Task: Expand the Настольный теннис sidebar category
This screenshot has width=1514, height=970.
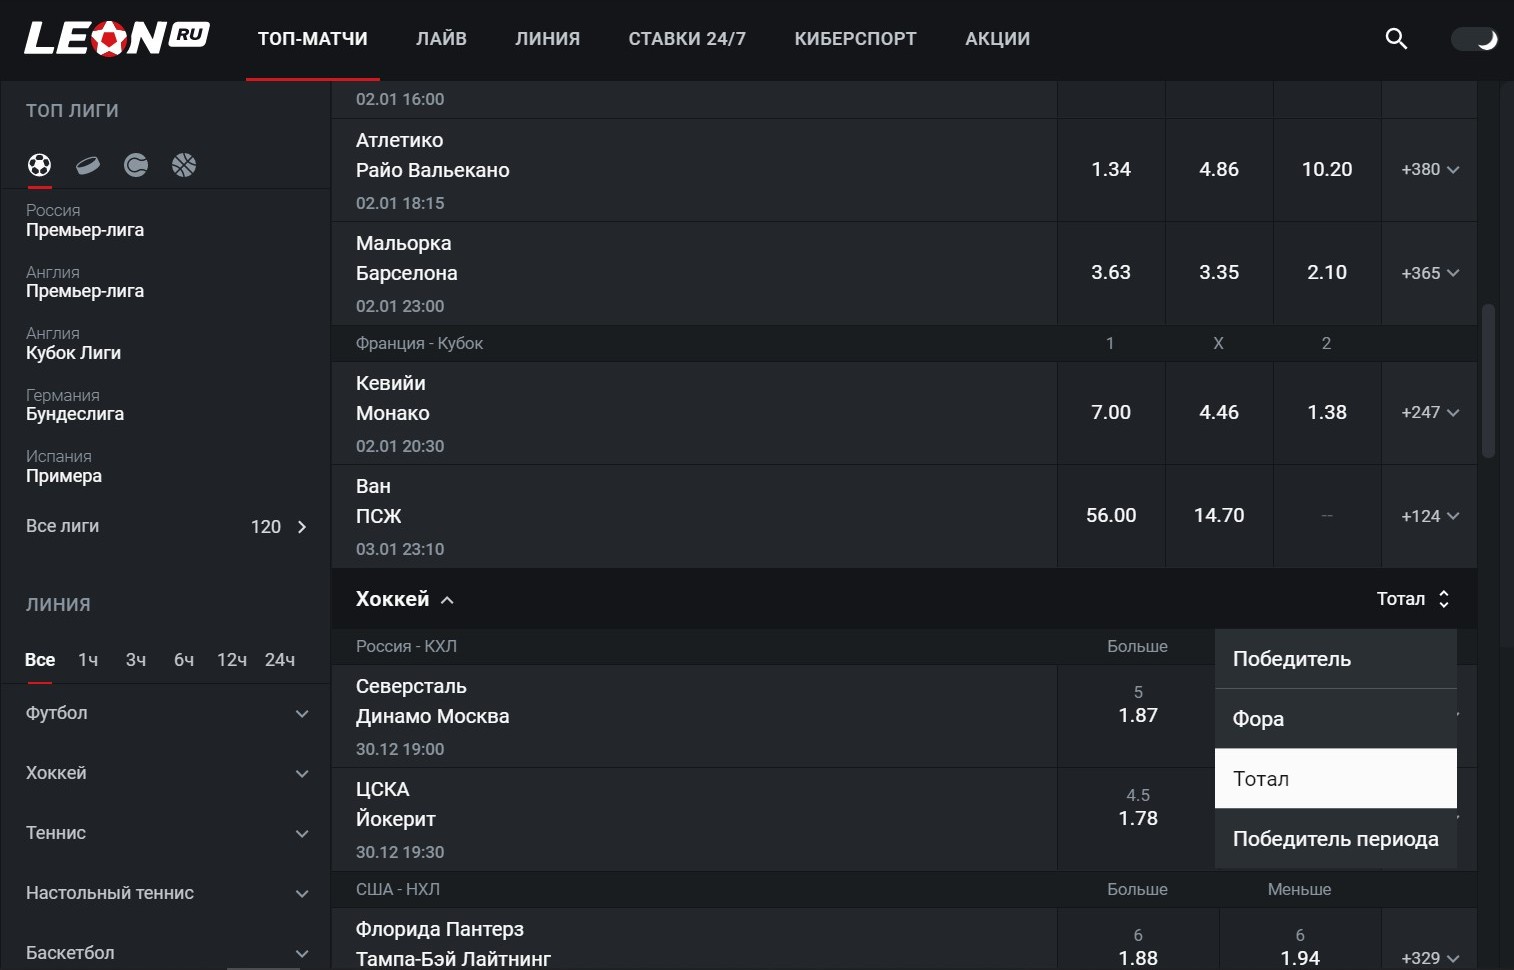Action: 166,893
